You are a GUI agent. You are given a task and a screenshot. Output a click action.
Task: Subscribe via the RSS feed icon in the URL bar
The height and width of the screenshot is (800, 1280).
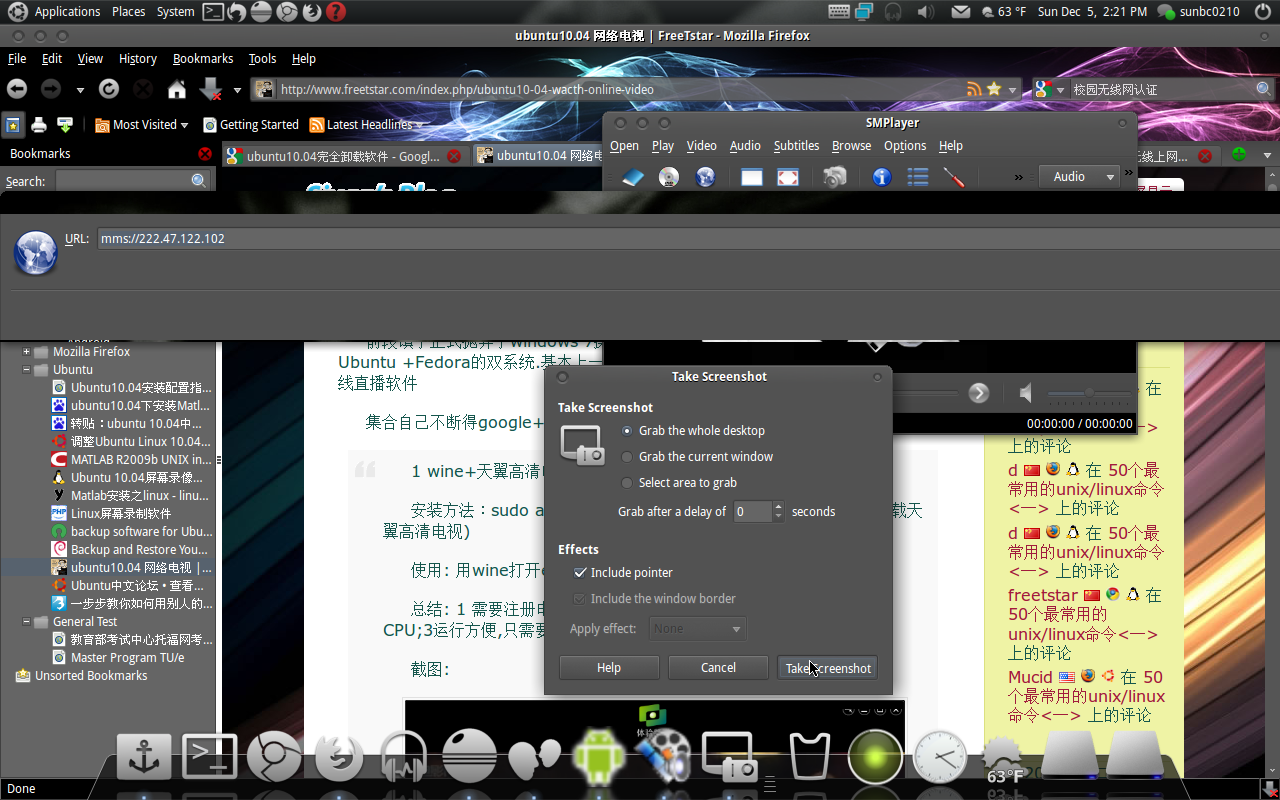point(974,89)
